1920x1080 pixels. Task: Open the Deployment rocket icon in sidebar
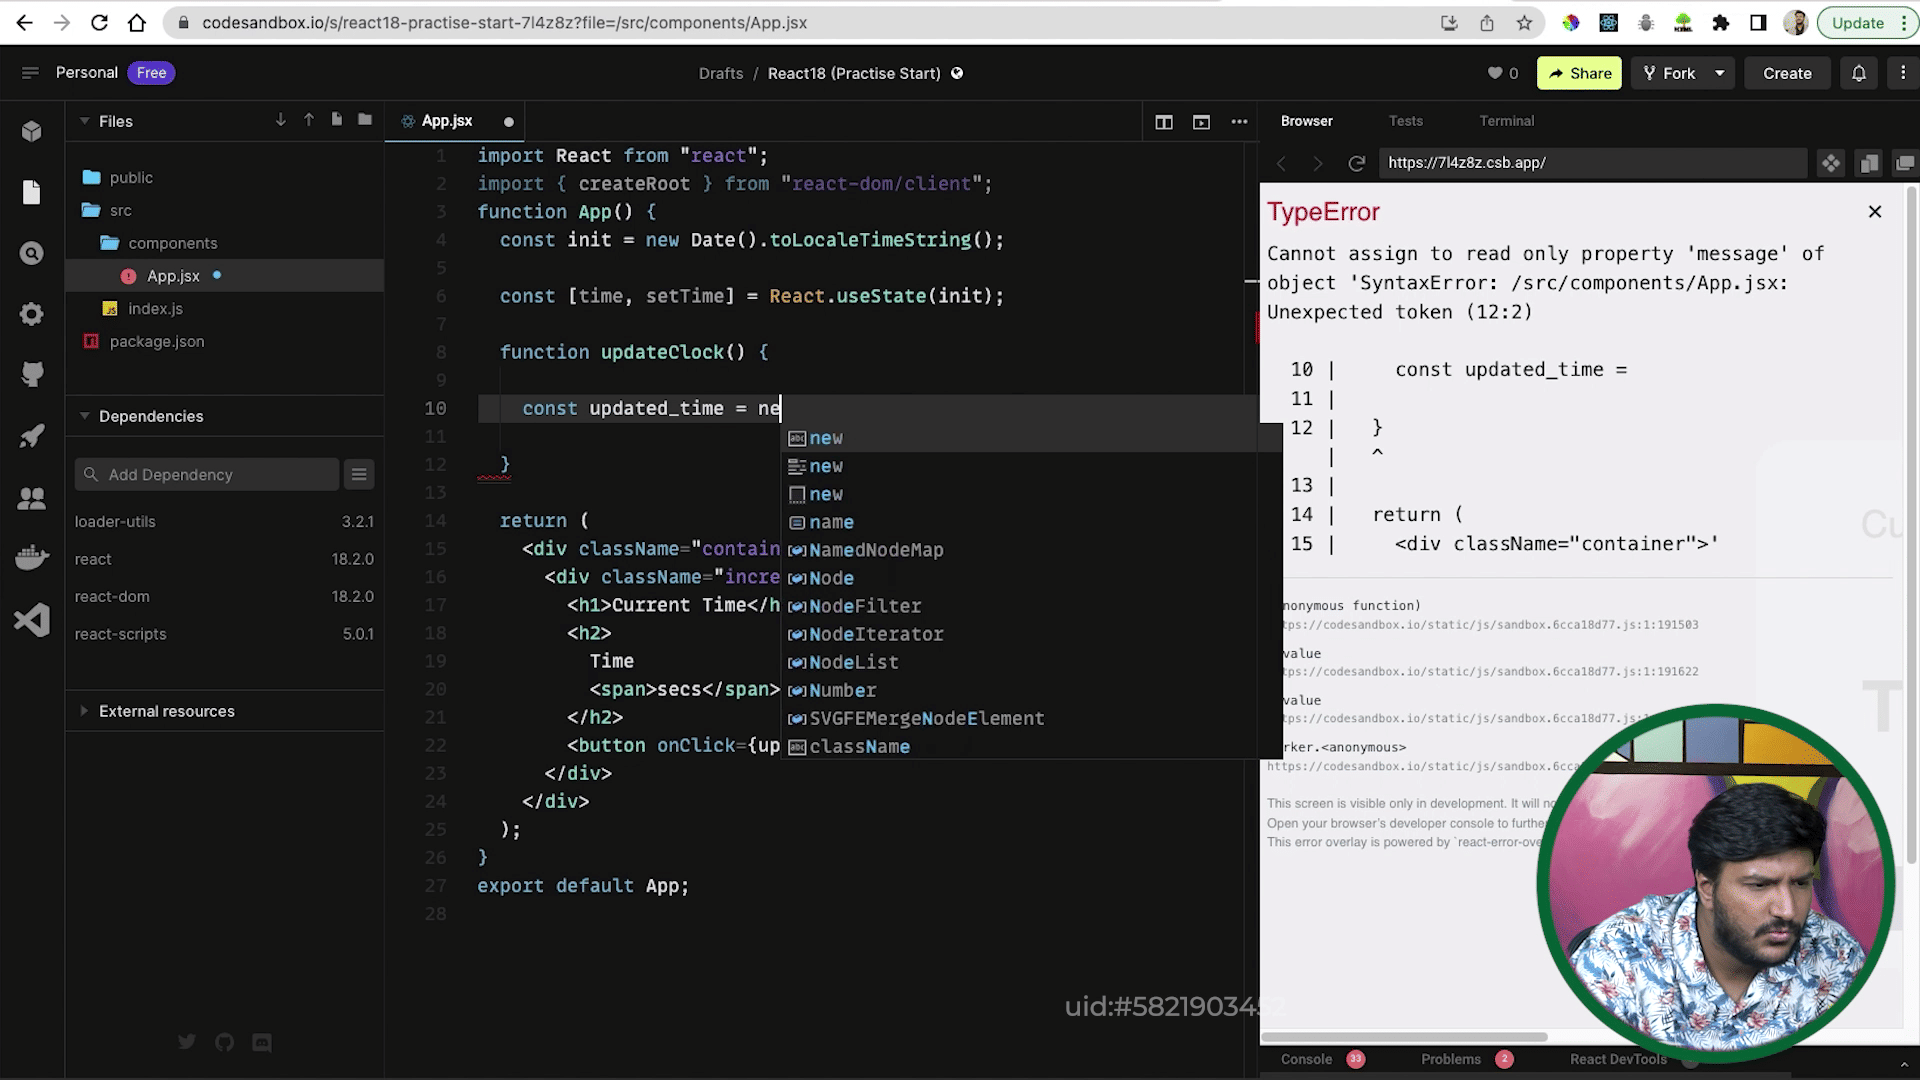pos(31,436)
